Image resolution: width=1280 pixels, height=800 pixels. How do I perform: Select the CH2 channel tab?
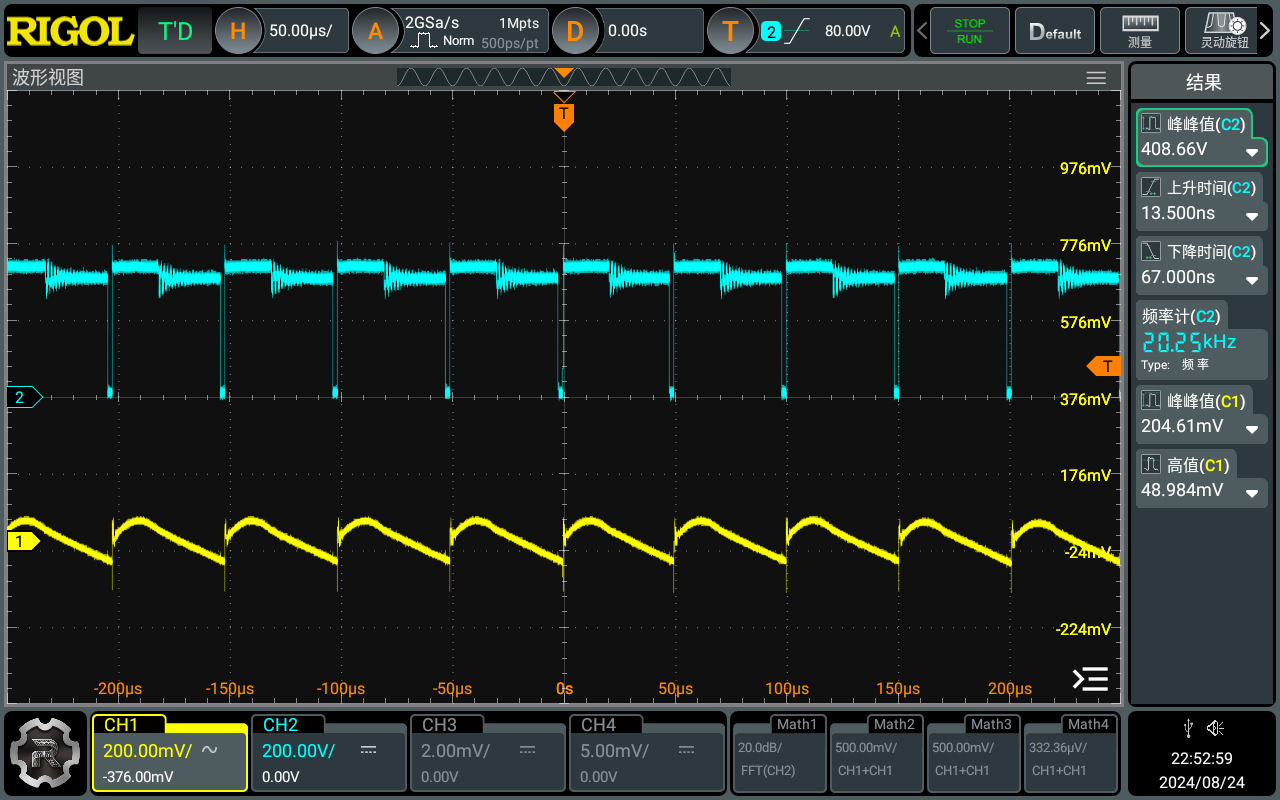[328, 752]
